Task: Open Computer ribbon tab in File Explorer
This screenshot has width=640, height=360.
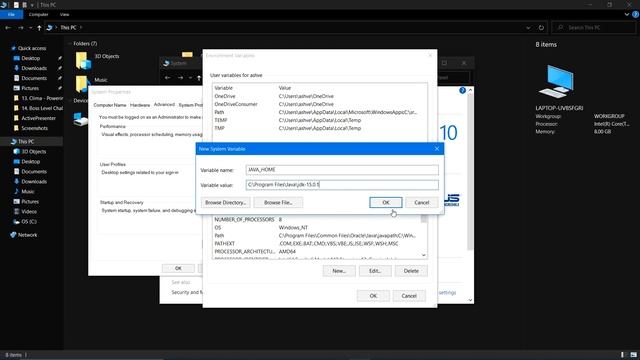Action: [x=38, y=14]
